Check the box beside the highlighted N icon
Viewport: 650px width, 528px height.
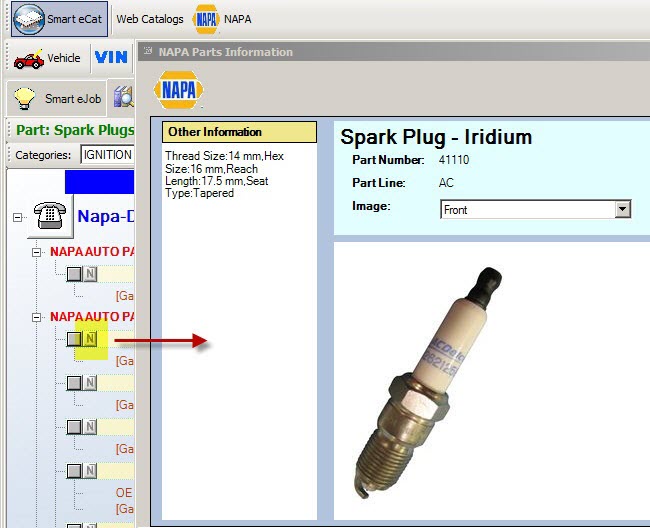[x=74, y=339]
